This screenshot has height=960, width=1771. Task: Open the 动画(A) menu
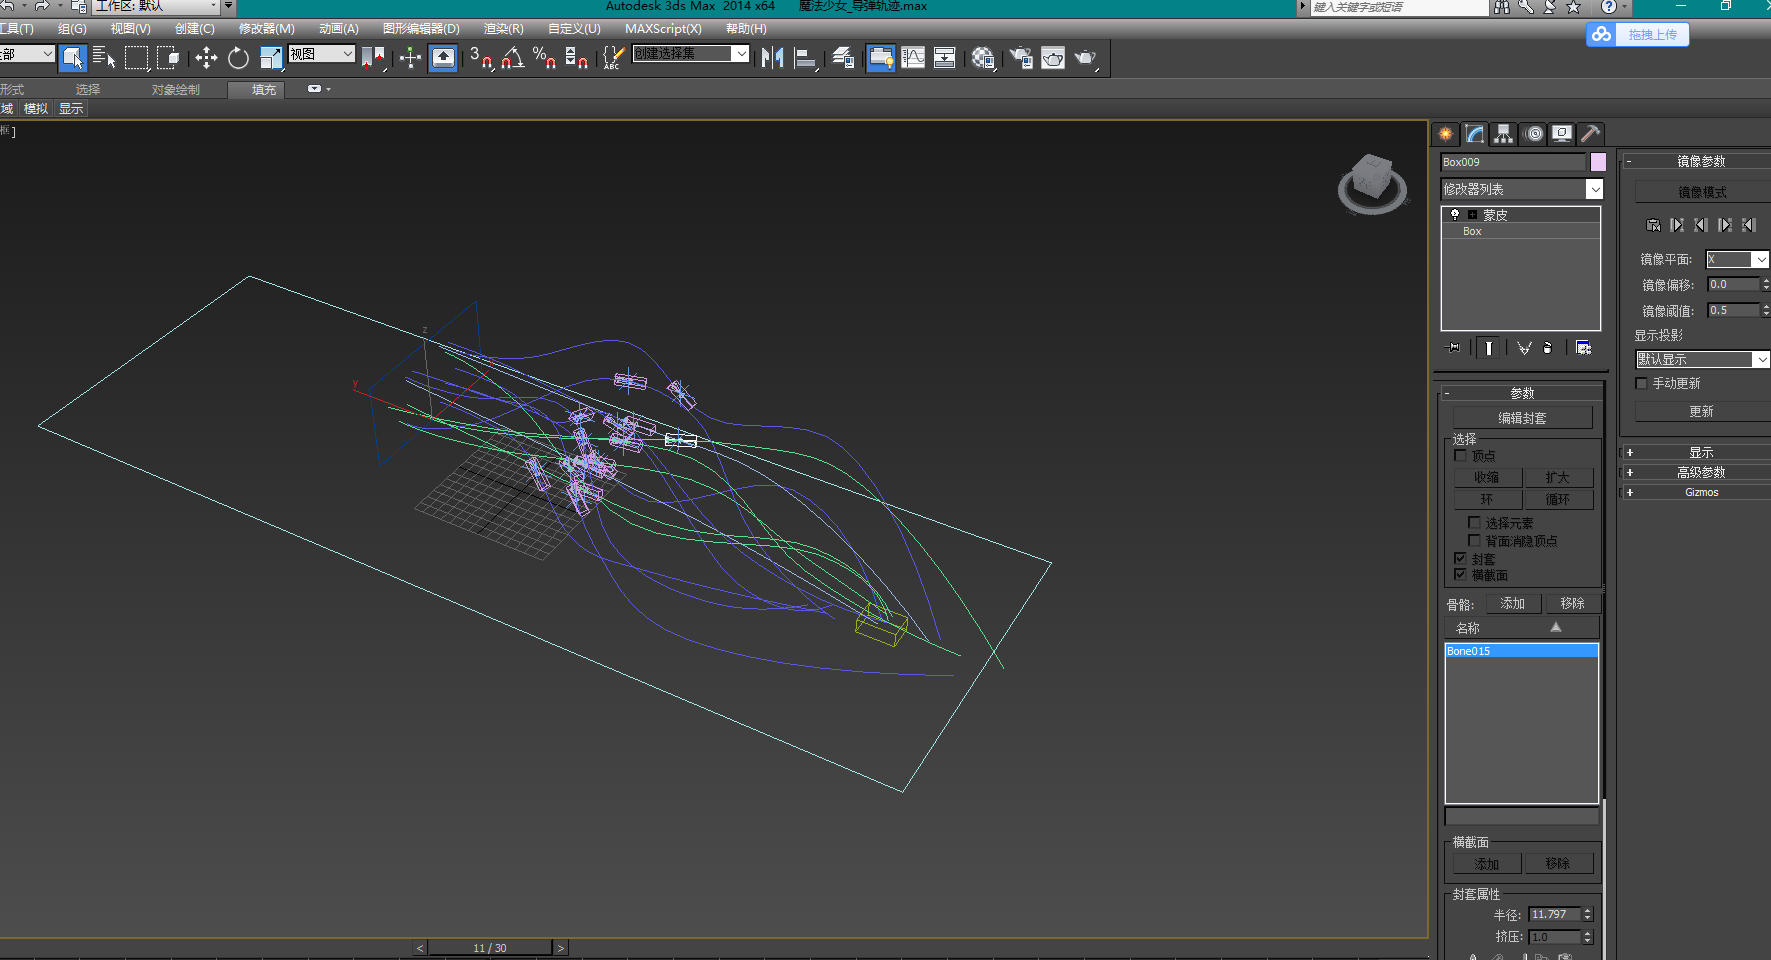tap(338, 29)
